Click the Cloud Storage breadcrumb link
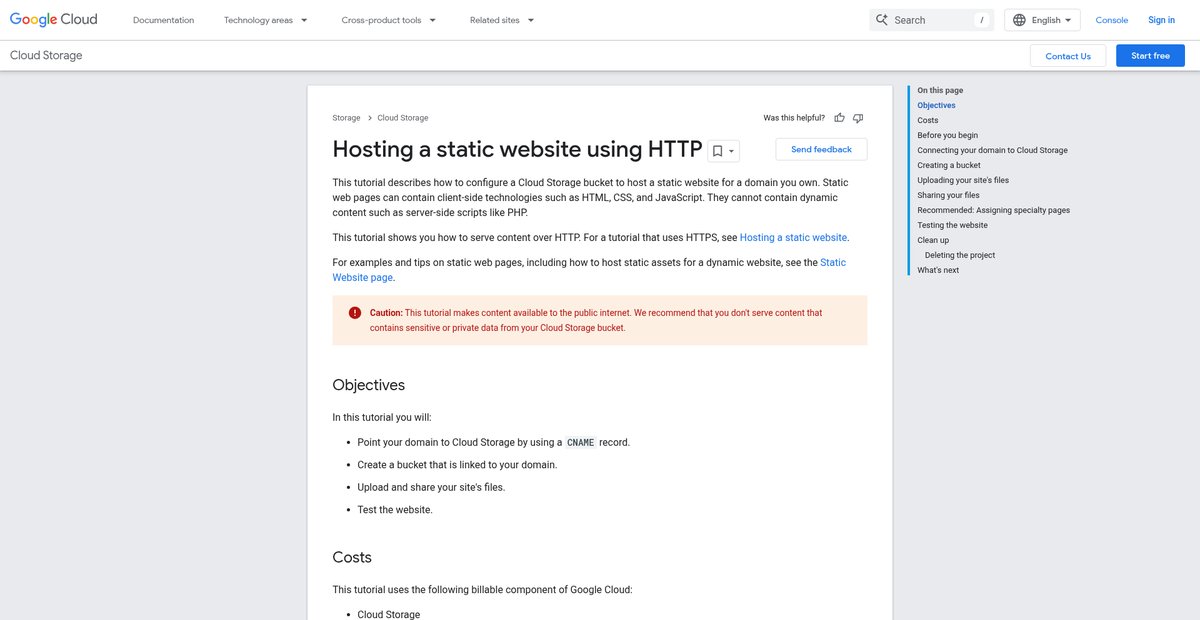Image resolution: width=1200 pixels, height=620 pixels. tap(402, 118)
